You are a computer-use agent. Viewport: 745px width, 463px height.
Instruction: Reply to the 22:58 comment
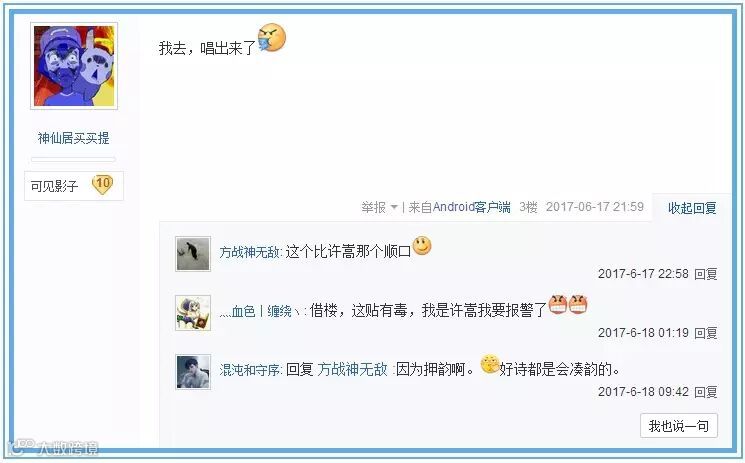706,274
